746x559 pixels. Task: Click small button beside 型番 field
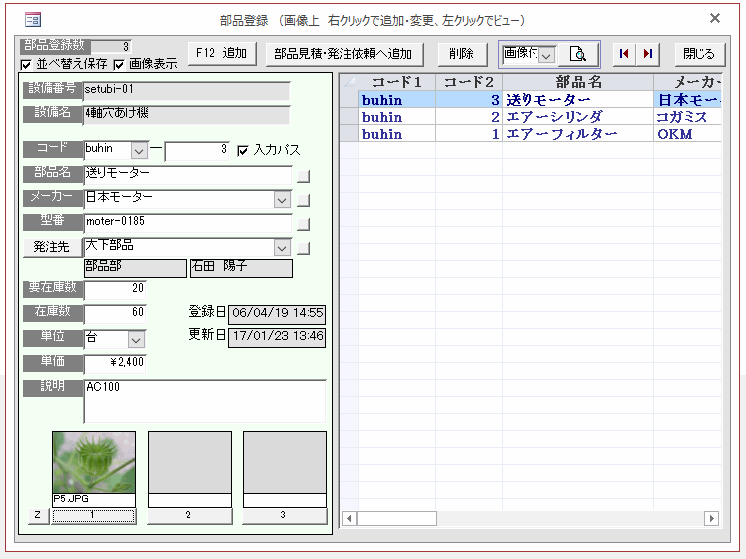click(x=303, y=224)
